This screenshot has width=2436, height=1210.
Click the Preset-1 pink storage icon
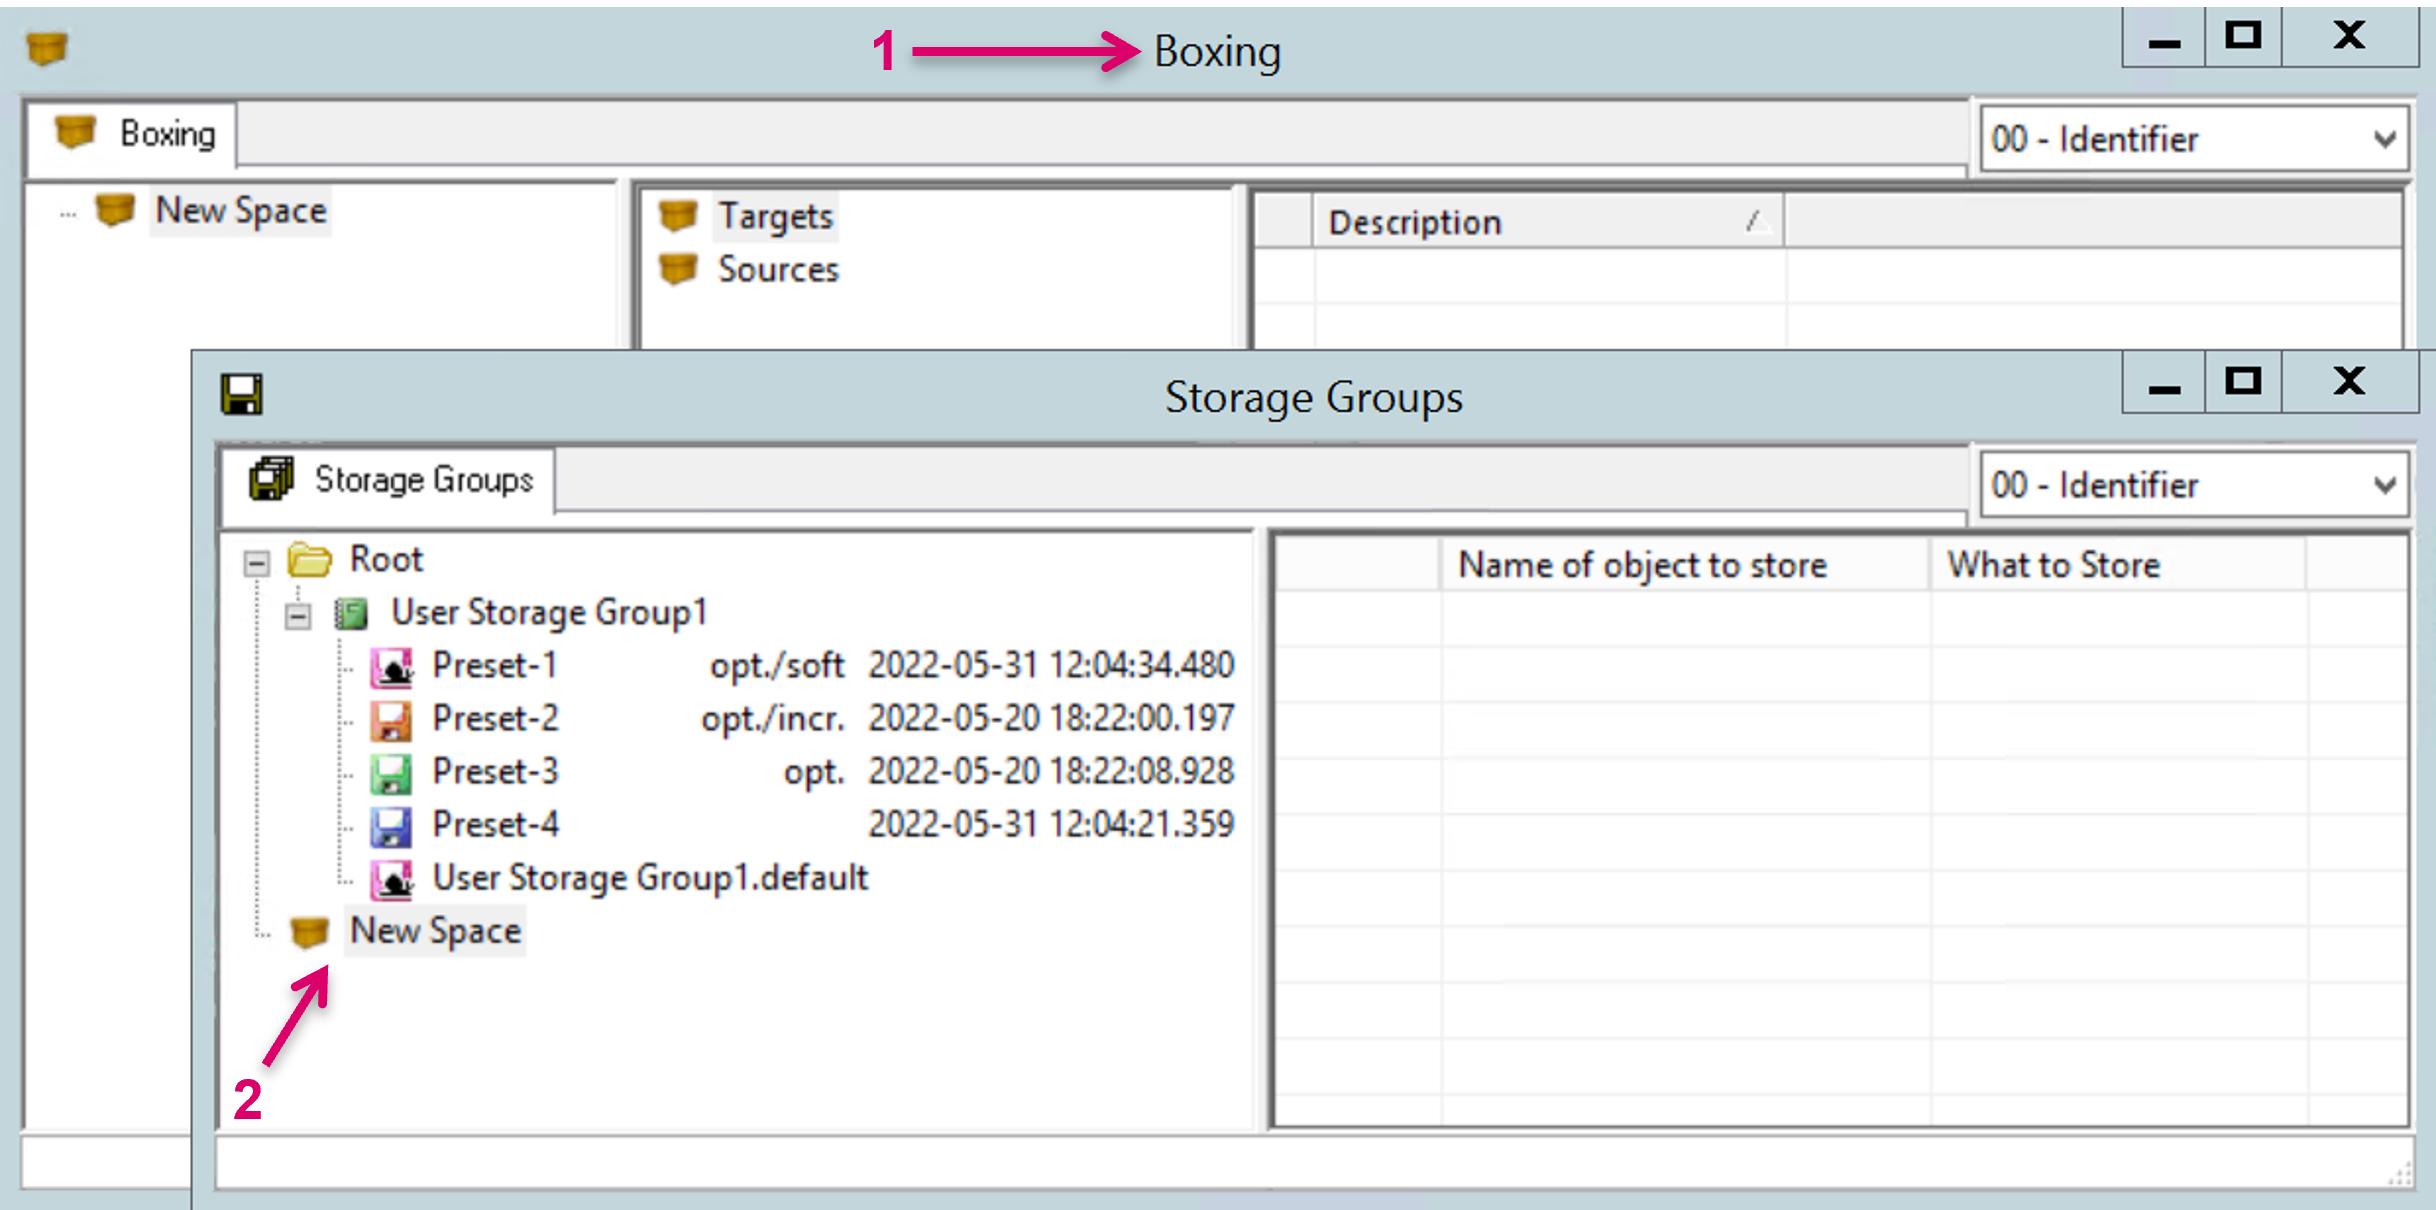391,667
